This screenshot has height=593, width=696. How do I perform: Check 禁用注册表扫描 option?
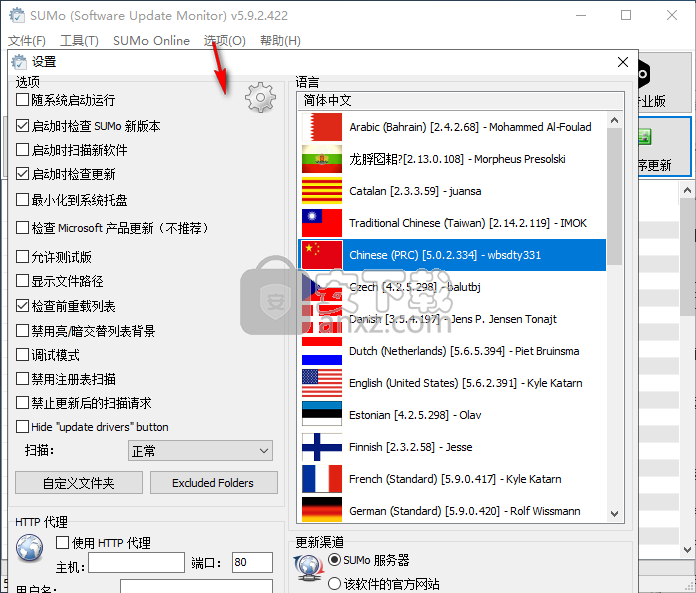[22, 379]
